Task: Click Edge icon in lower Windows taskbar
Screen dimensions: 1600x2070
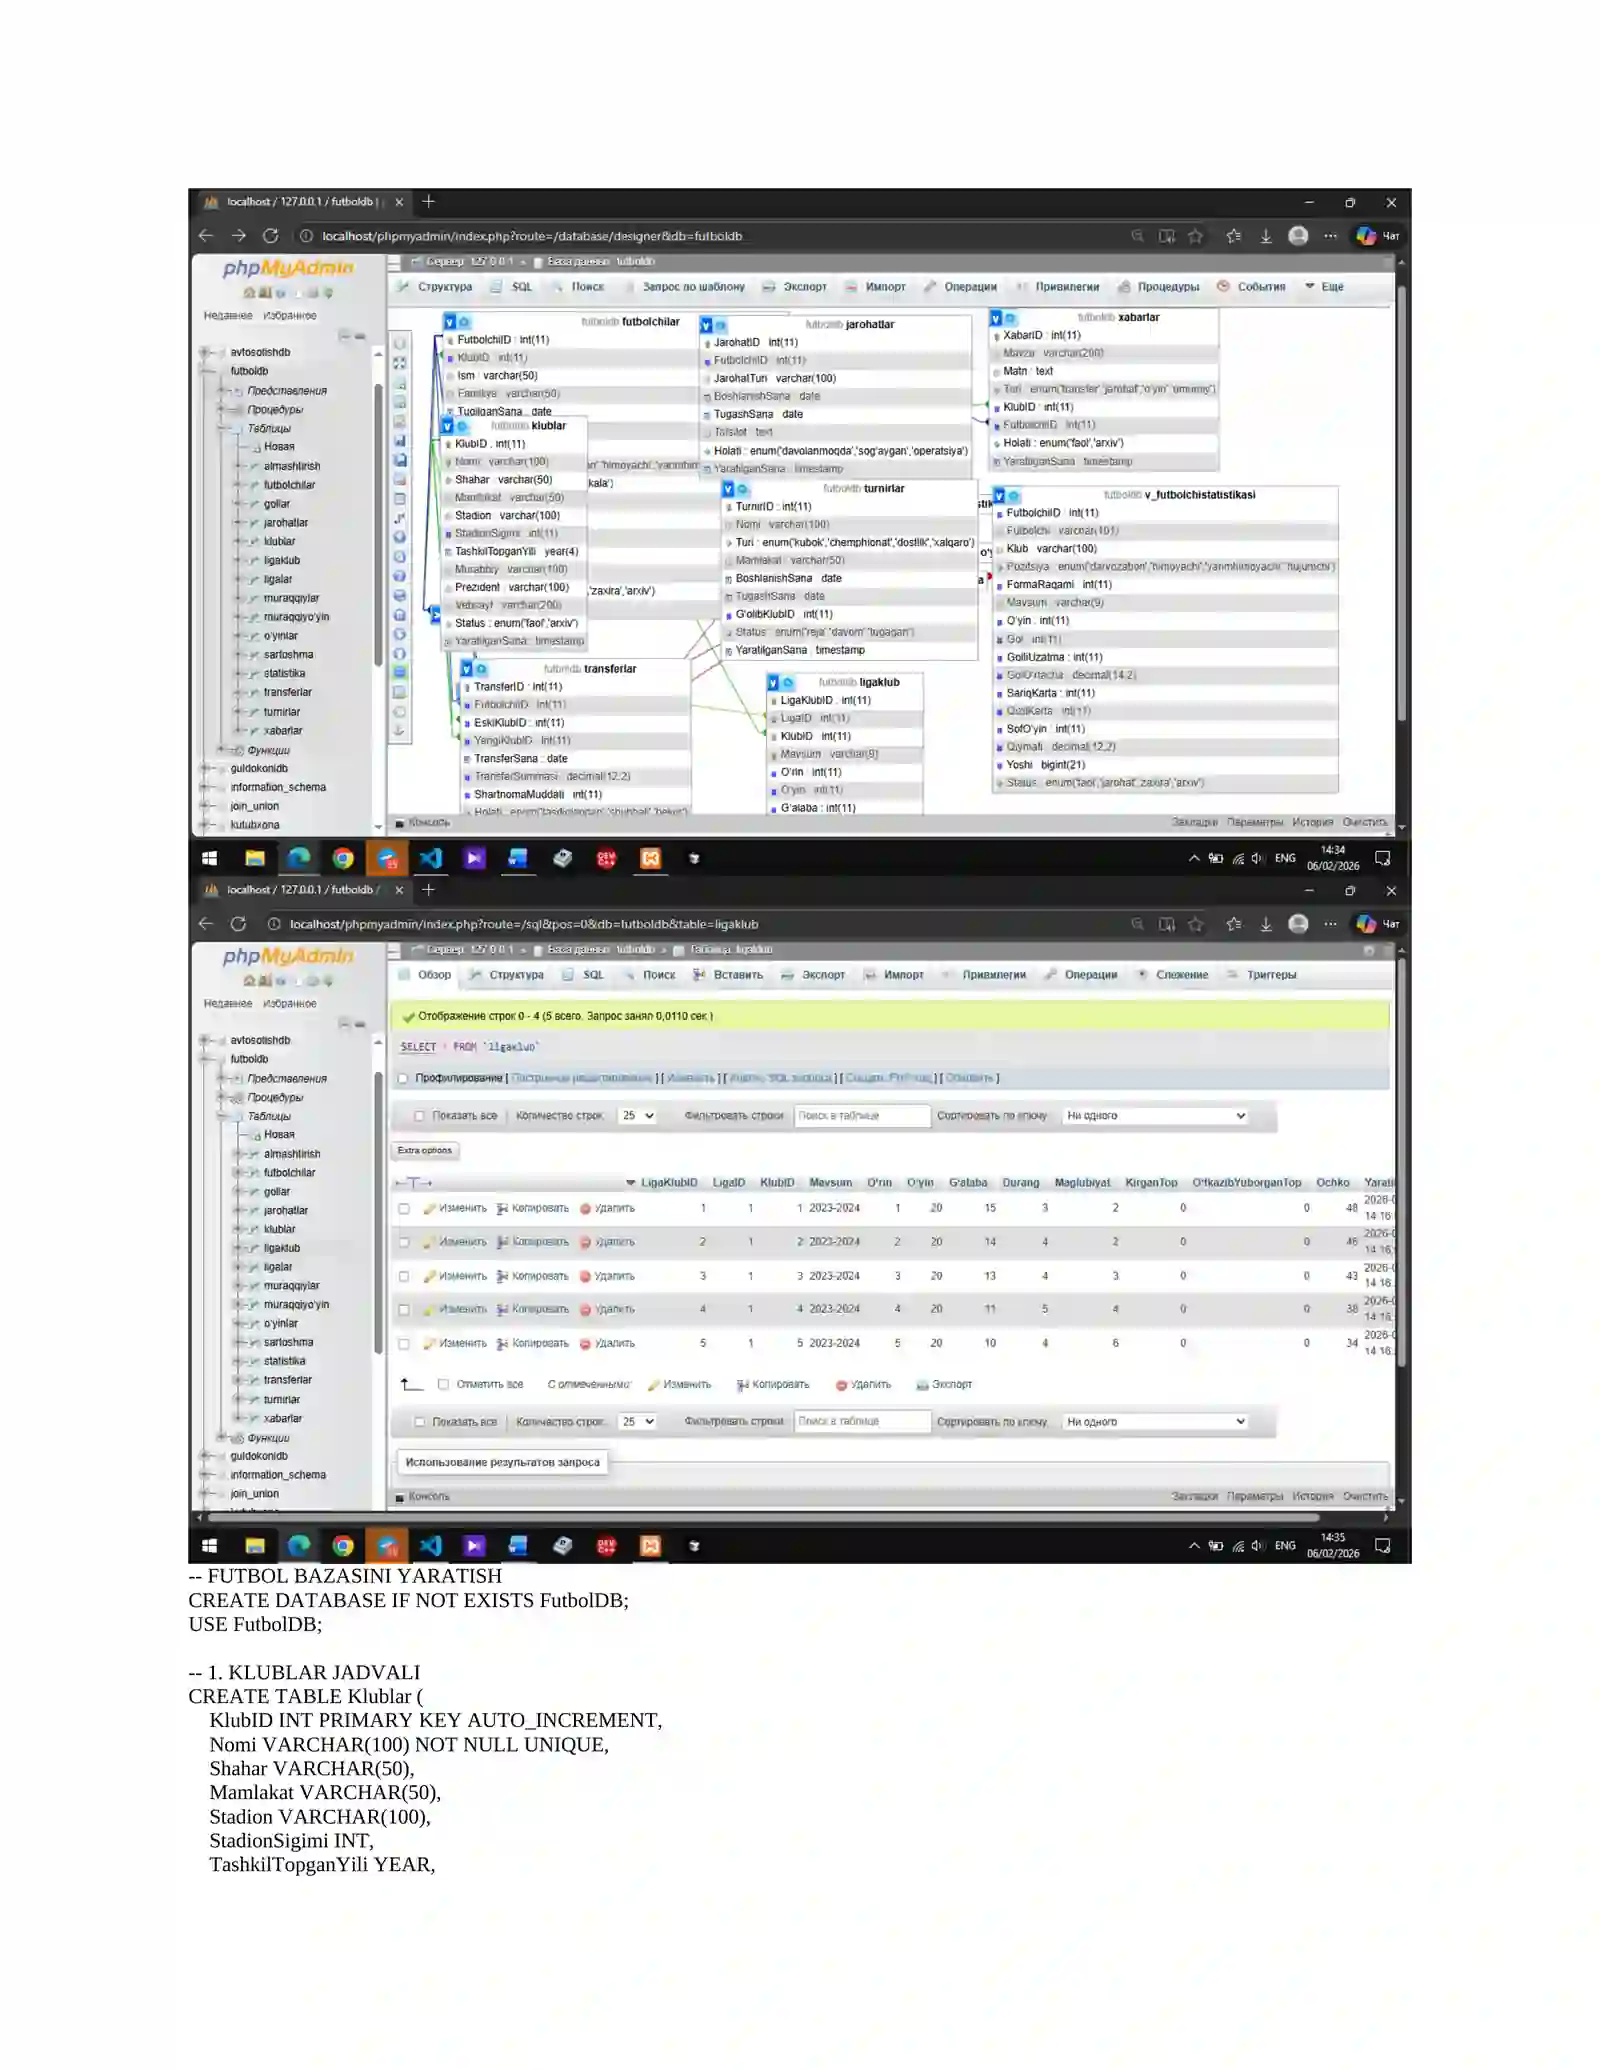Action: [298, 1546]
